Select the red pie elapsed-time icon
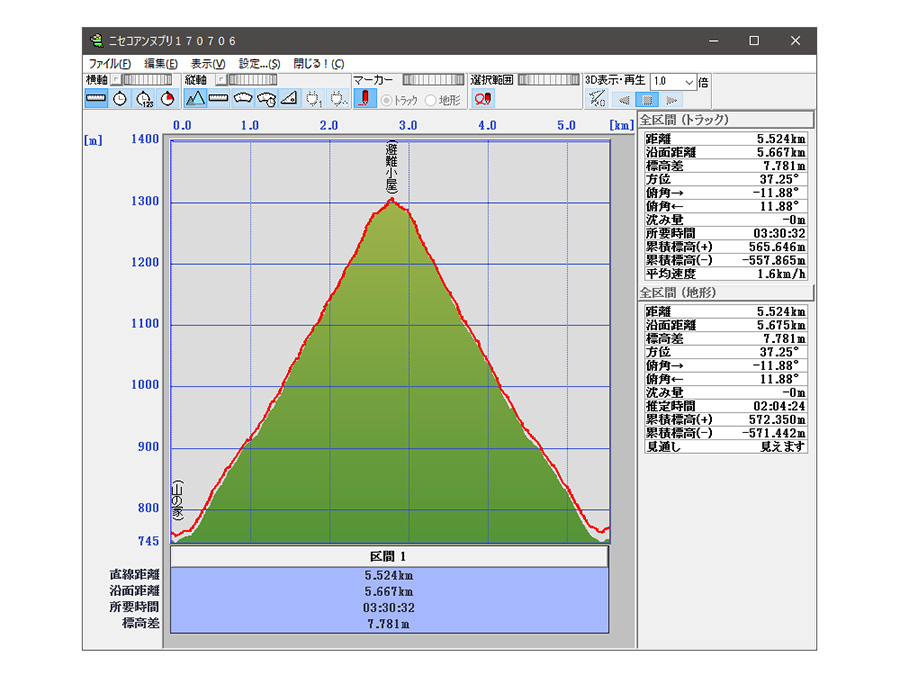 [167, 99]
